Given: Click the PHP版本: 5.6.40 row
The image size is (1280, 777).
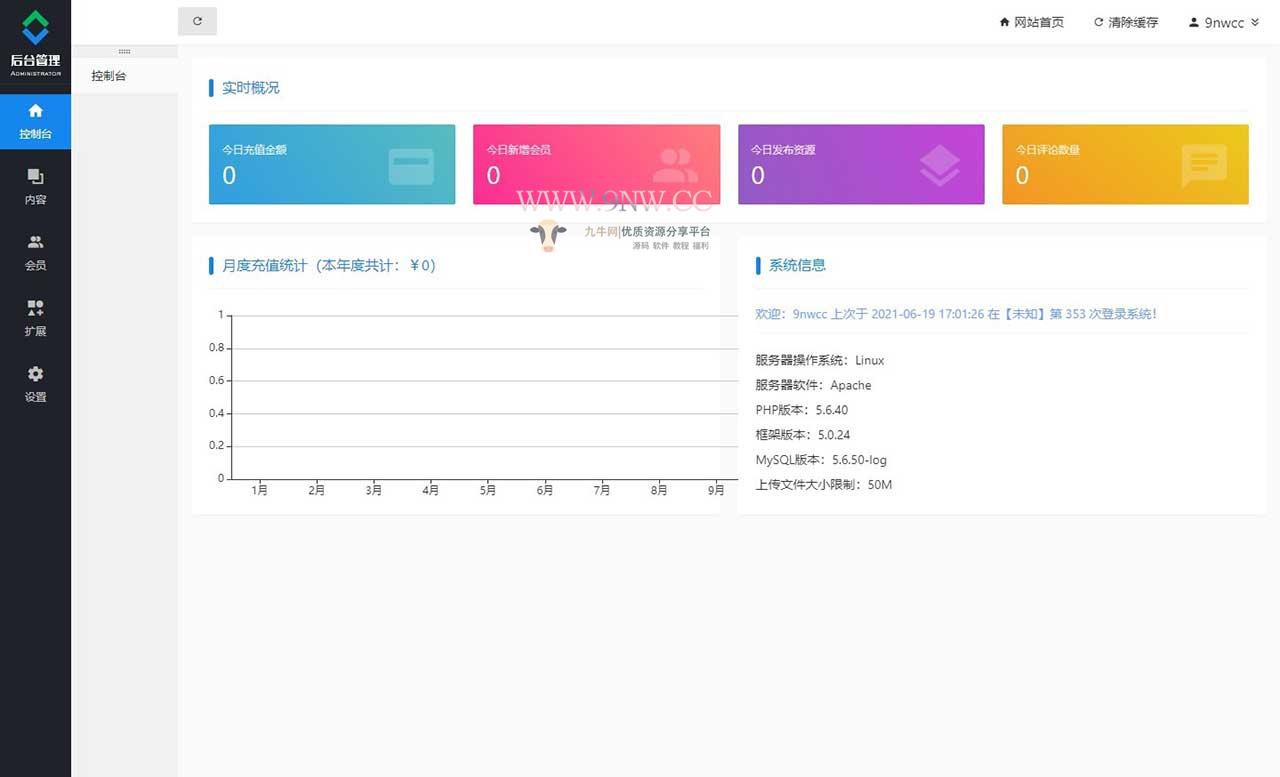Looking at the screenshot, I should click(x=802, y=410).
